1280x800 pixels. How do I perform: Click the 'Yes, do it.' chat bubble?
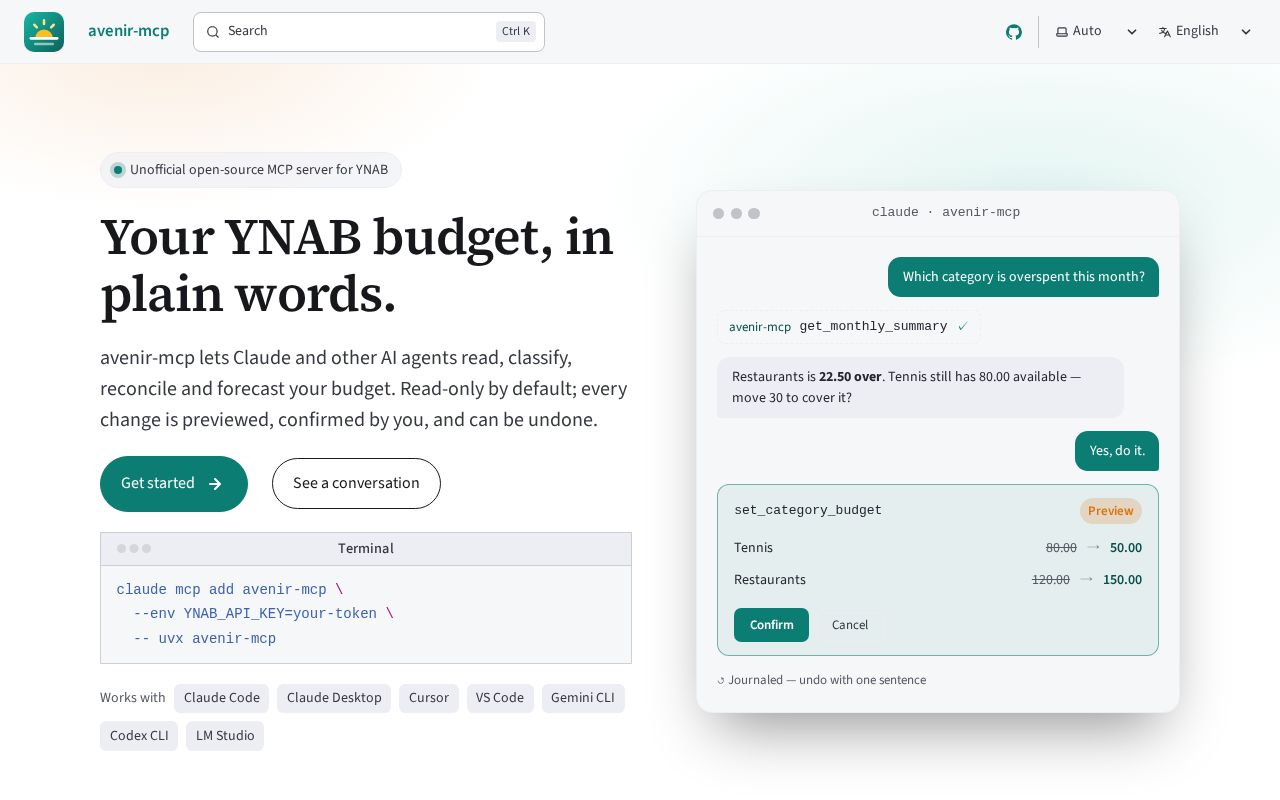tap(1117, 451)
